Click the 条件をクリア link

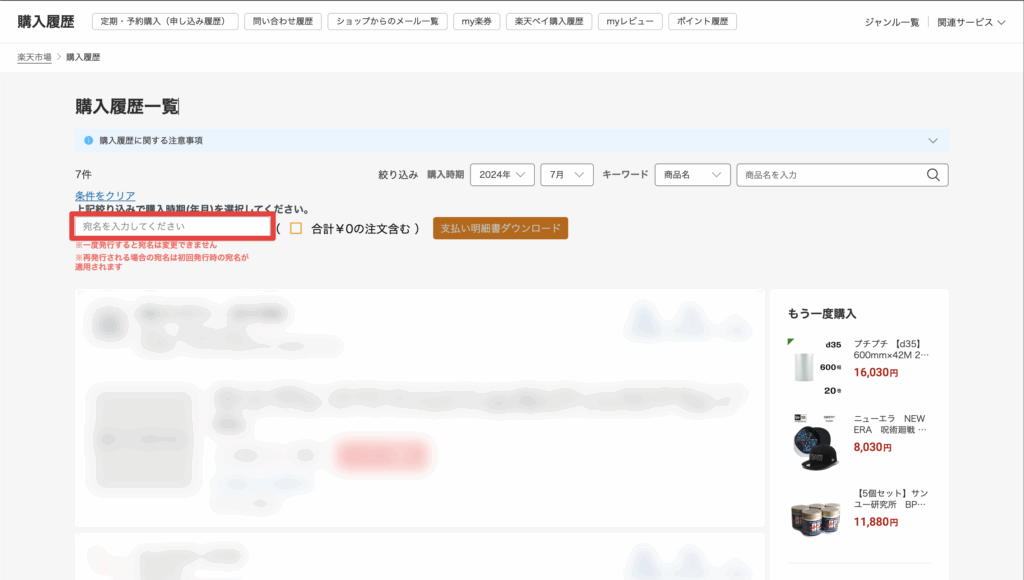pyautogui.click(x=105, y=195)
